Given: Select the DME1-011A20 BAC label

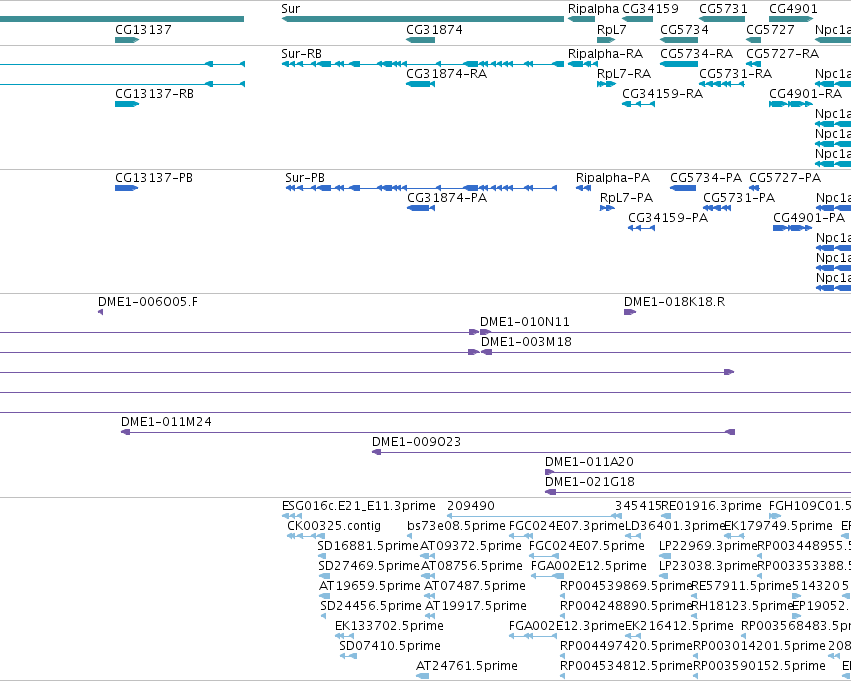Looking at the screenshot, I should 589,462.
